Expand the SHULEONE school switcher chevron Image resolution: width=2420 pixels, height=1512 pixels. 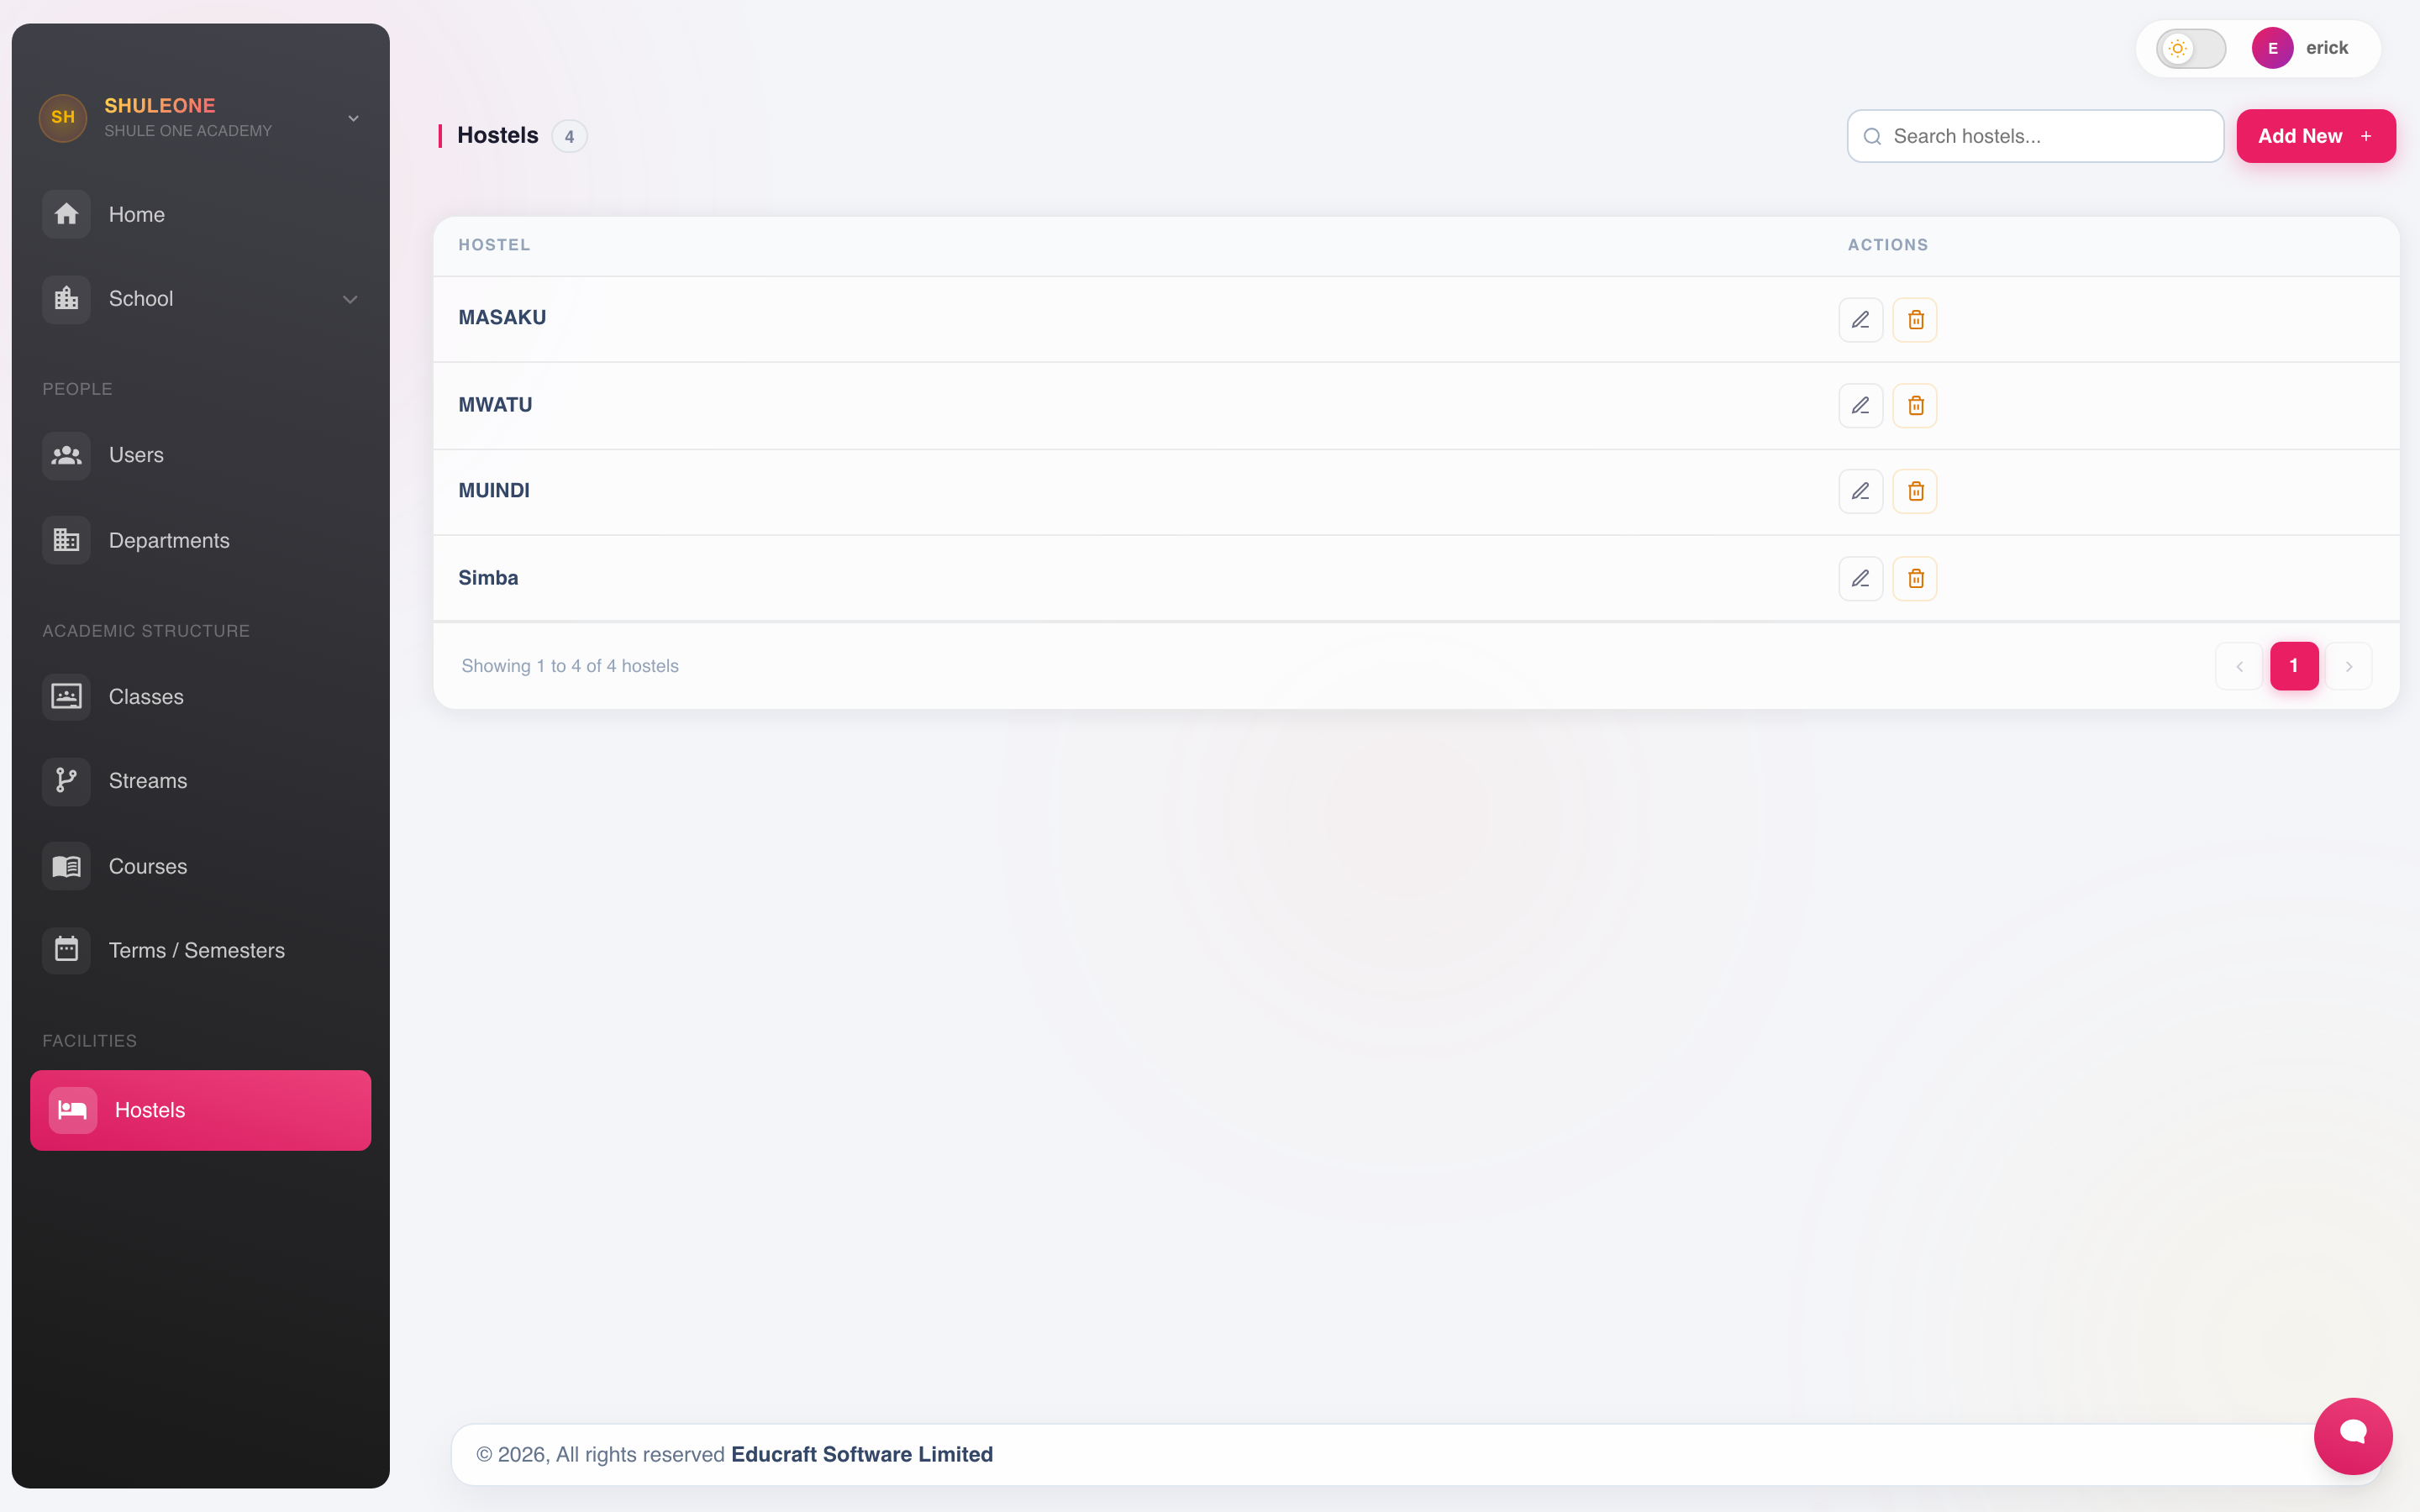[x=353, y=118]
